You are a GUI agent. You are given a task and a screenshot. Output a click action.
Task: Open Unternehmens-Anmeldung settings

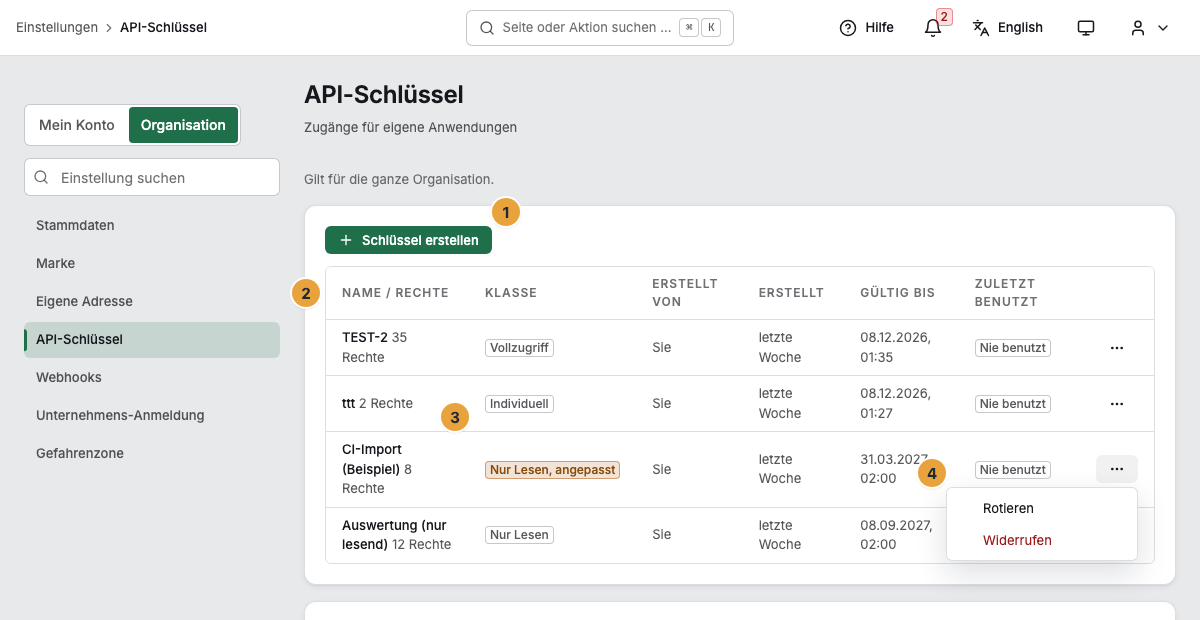pos(152,415)
